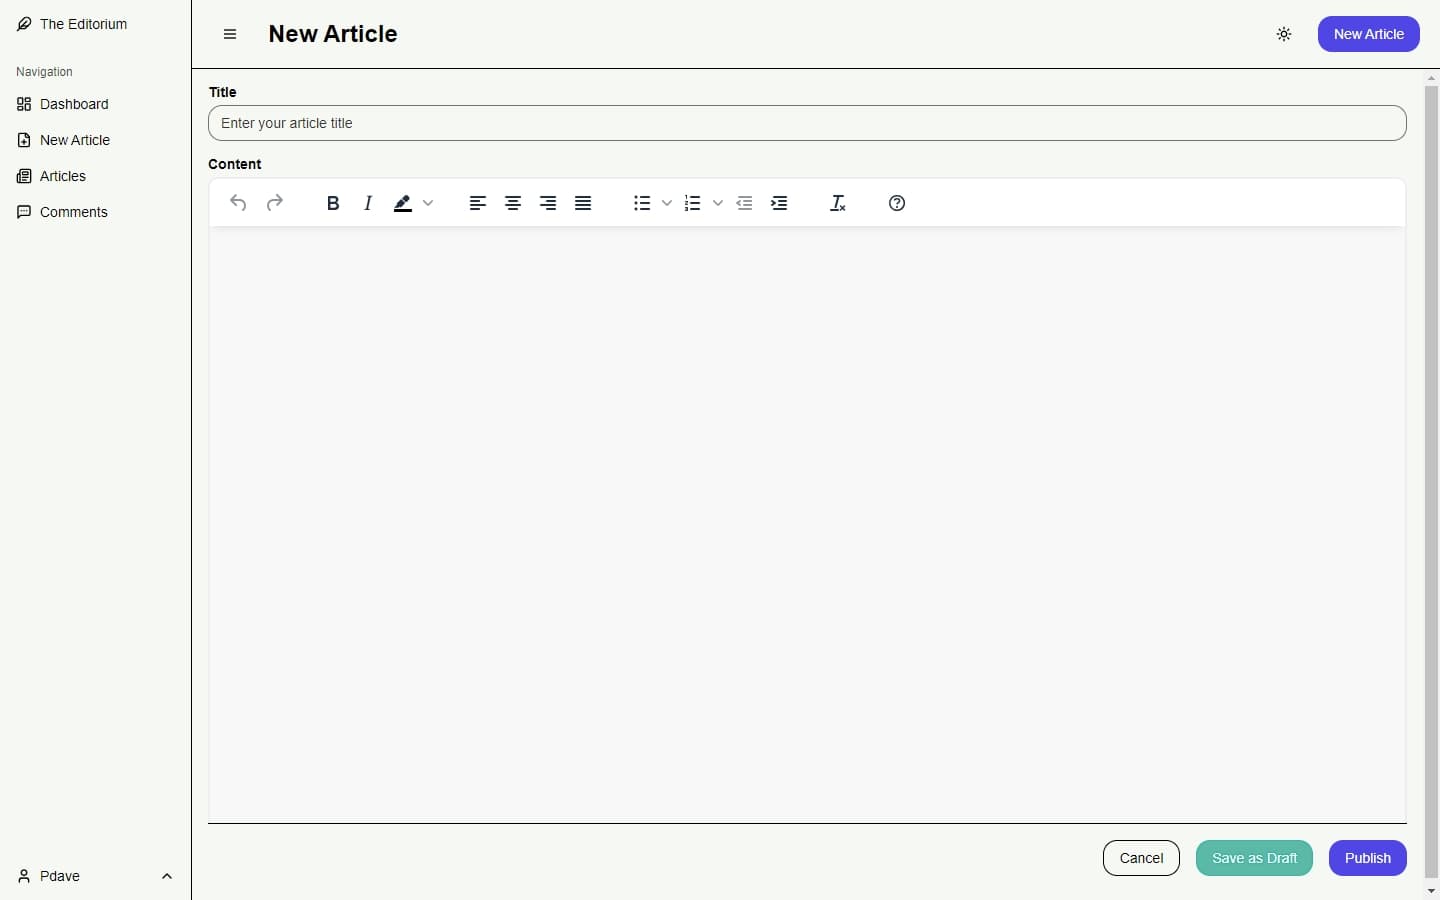Clear formatting from selected text

[838, 203]
